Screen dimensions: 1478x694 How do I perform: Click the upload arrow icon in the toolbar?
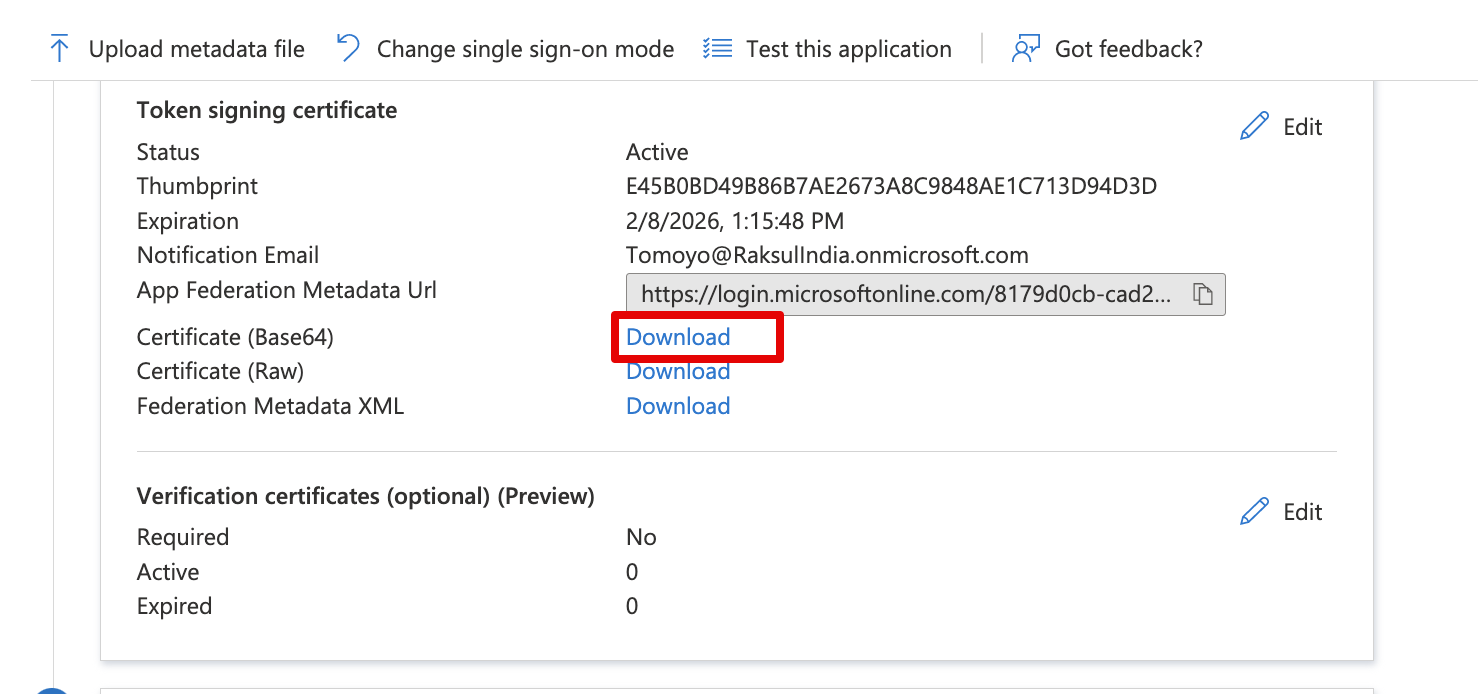tap(59, 49)
